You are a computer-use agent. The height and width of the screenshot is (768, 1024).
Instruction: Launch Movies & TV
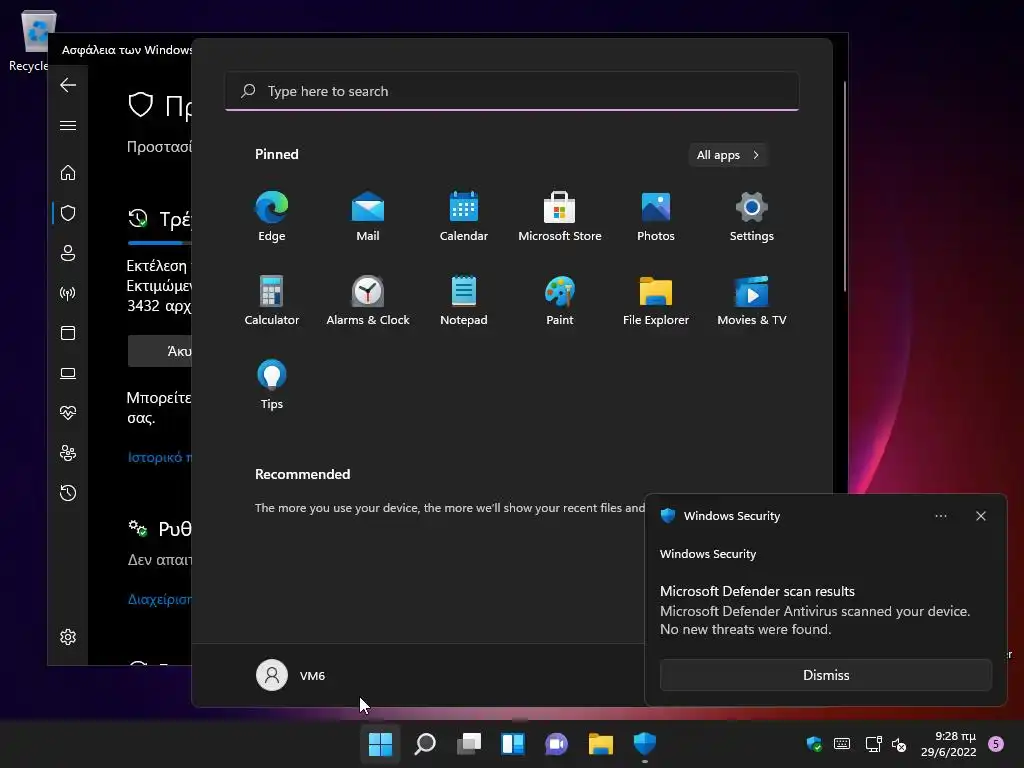click(752, 300)
